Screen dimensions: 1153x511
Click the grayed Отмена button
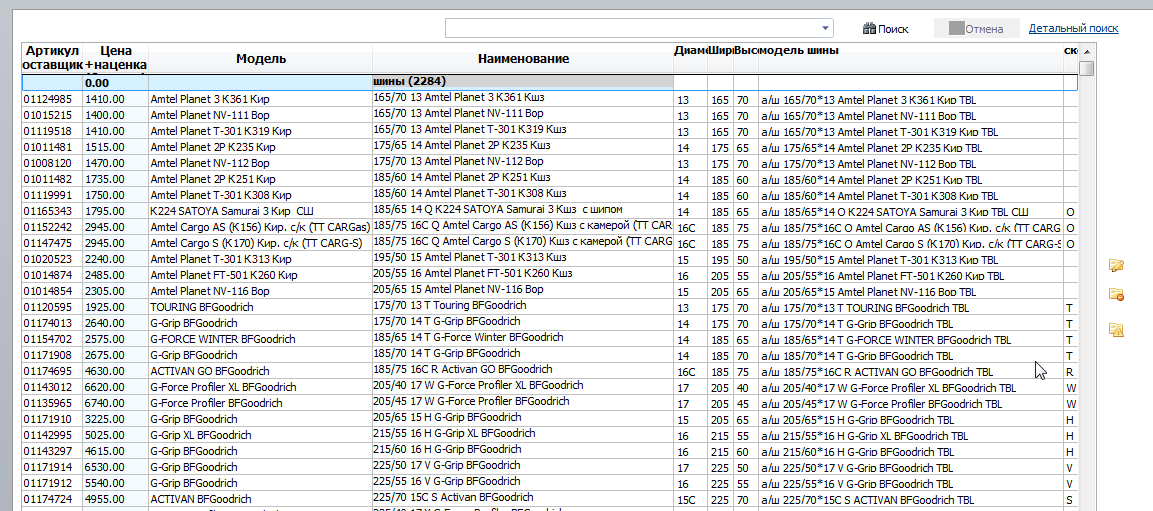977,29
